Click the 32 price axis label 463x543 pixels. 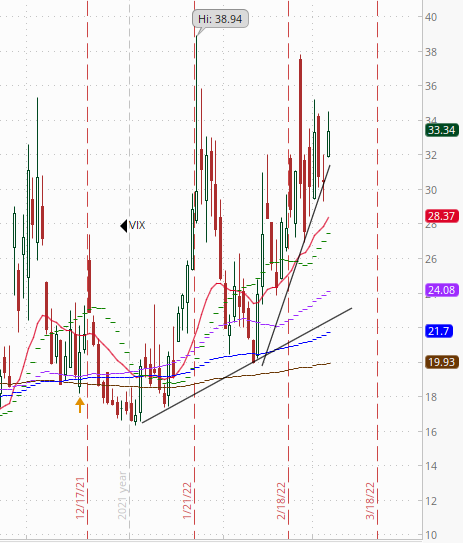tap(431, 155)
